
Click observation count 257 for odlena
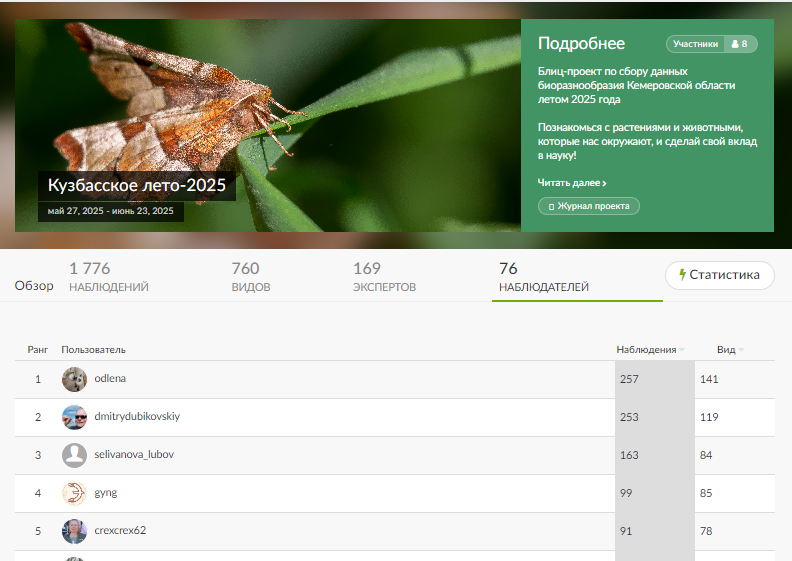click(629, 379)
